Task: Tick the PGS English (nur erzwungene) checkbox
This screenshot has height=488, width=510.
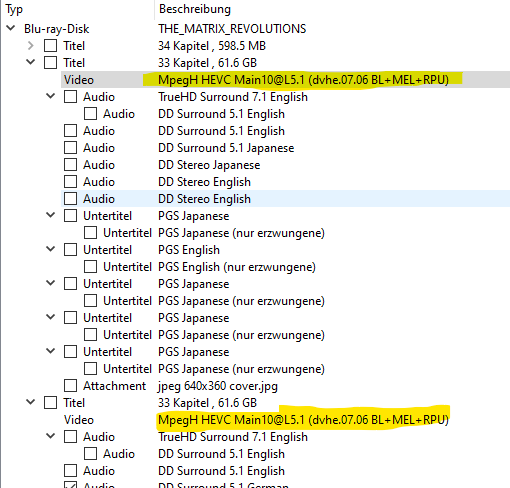Action: 90,267
